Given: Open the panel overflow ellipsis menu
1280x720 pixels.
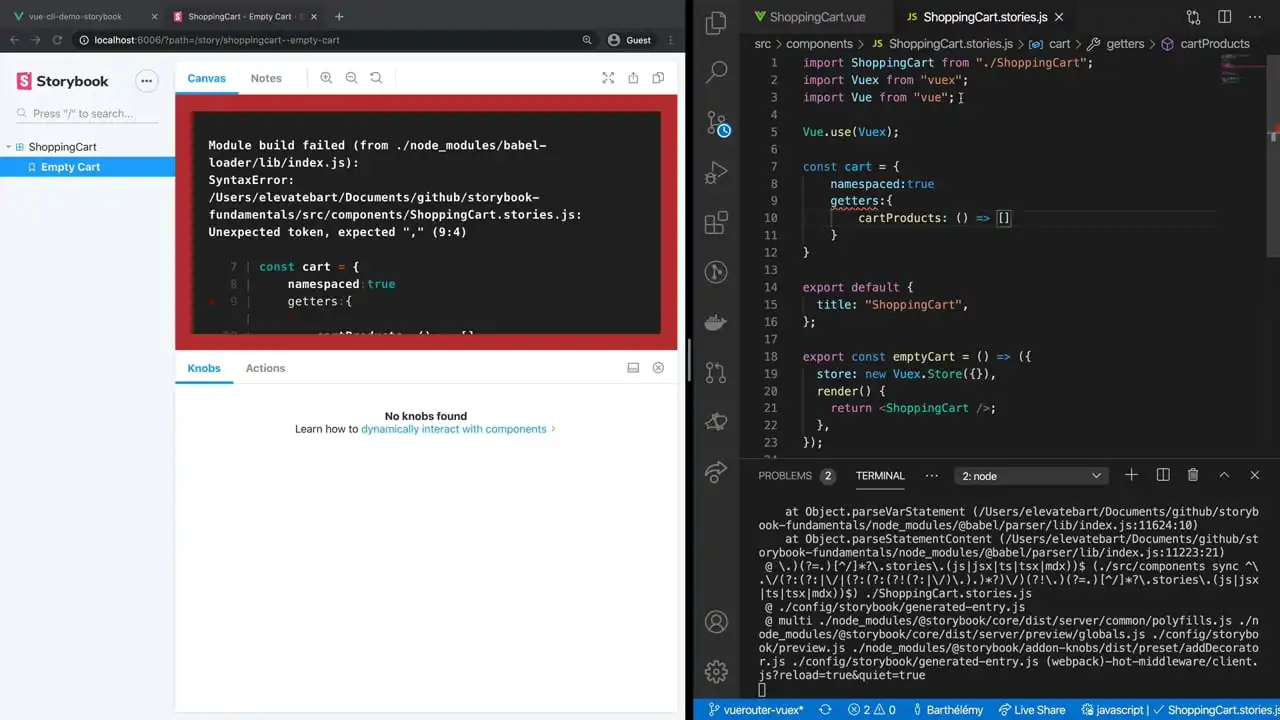Looking at the screenshot, I should 932,475.
